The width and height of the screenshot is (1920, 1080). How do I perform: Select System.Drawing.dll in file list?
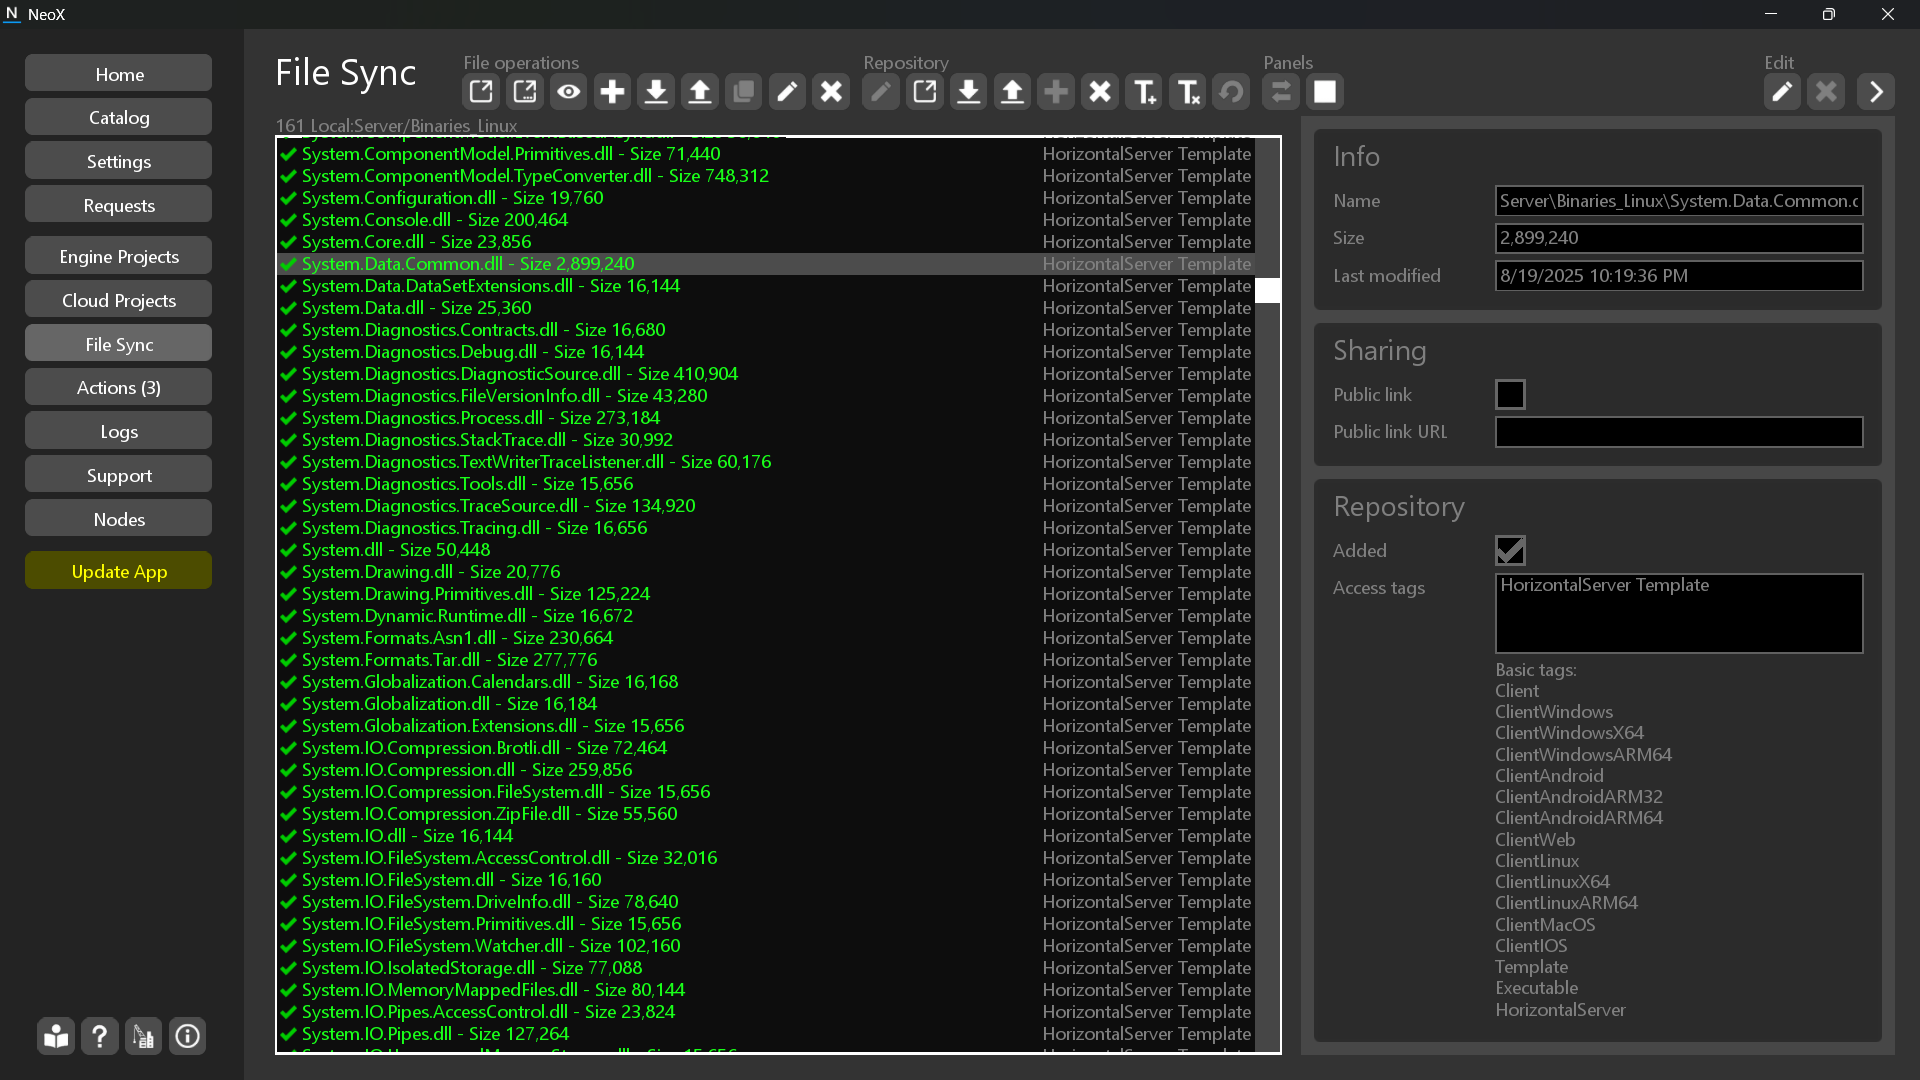pyautogui.click(x=431, y=572)
